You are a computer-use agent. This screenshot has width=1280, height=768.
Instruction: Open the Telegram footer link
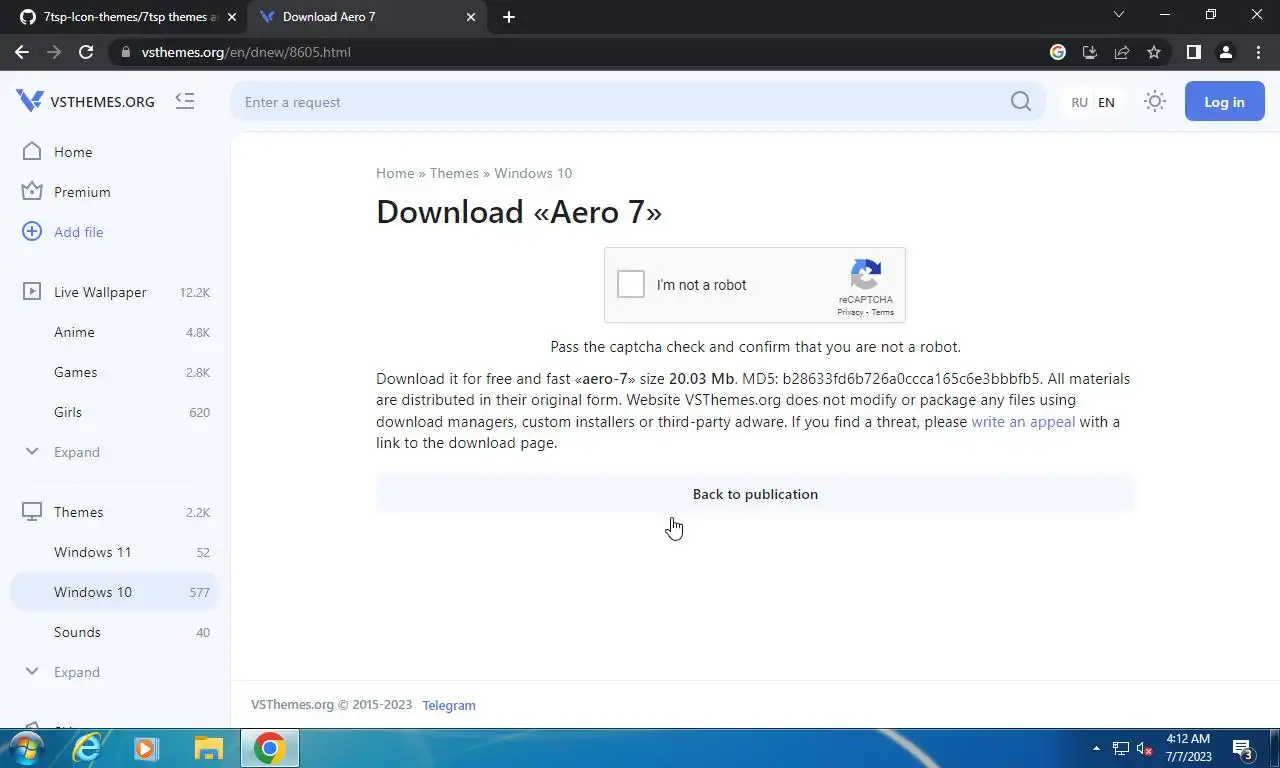pyautogui.click(x=449, y=705)
